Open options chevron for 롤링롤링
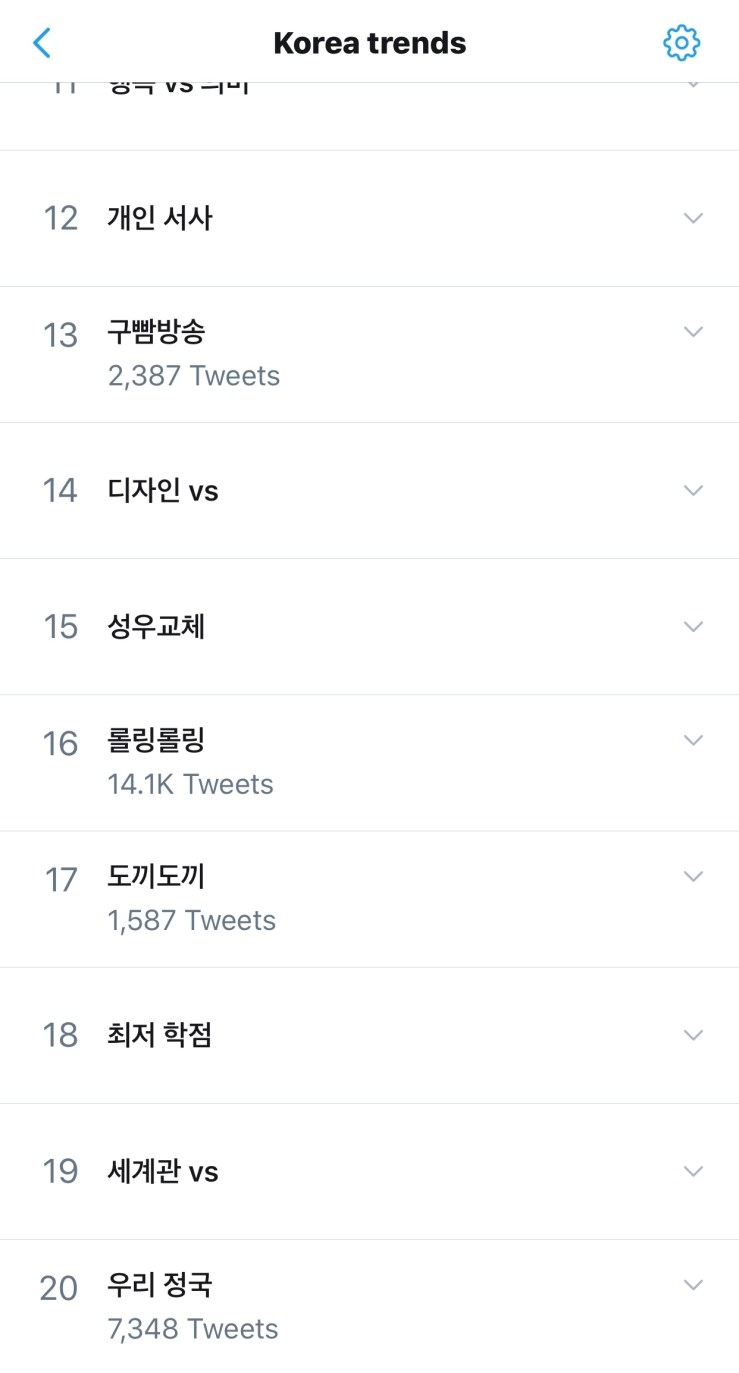The image size is (739, 1373). (x=693, y=740)
